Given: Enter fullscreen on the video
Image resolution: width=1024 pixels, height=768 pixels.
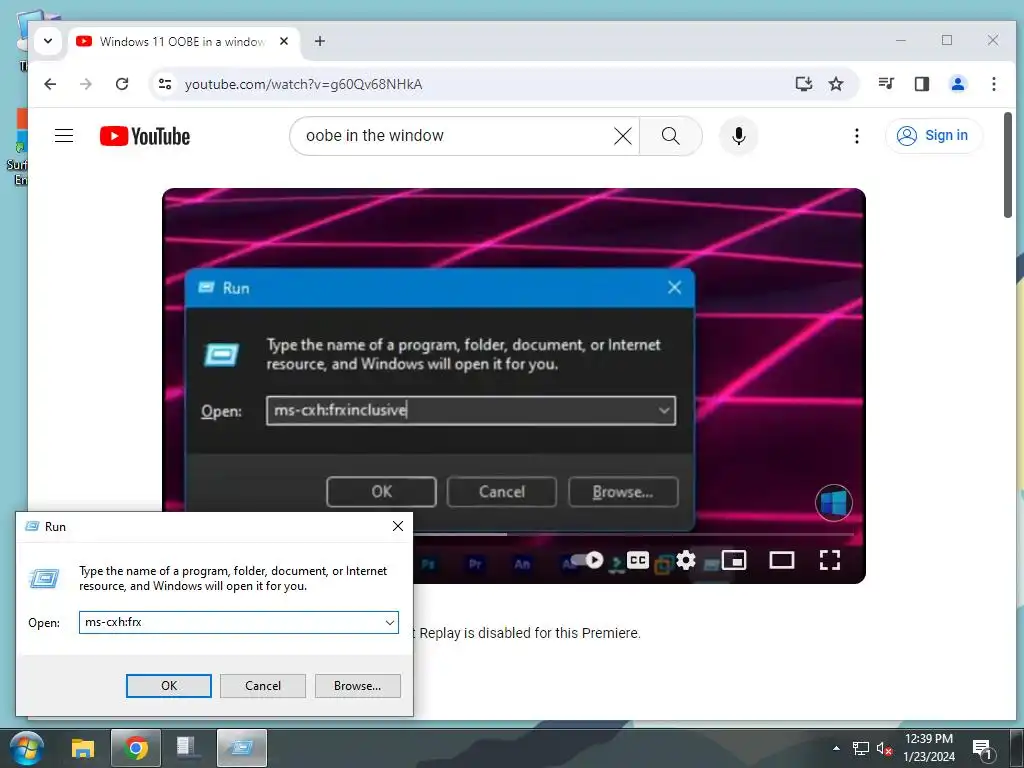Looking at the screenshot, I should tap(829, 560).
